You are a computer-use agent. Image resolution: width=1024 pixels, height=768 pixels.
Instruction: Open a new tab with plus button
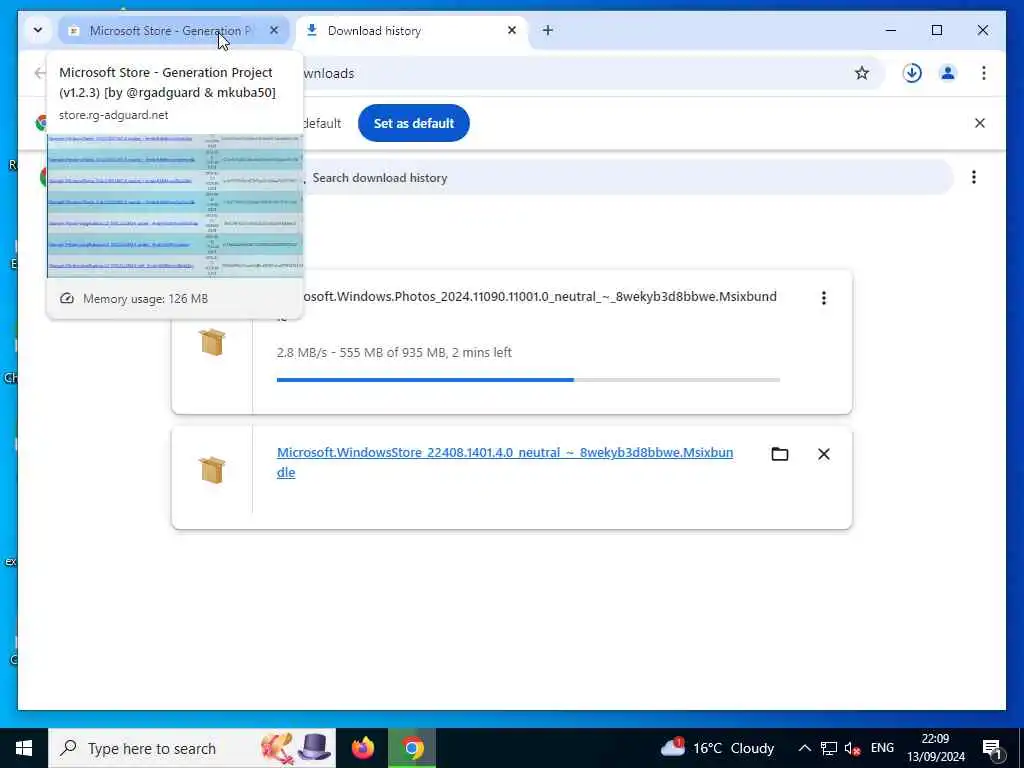click(548, 30)
